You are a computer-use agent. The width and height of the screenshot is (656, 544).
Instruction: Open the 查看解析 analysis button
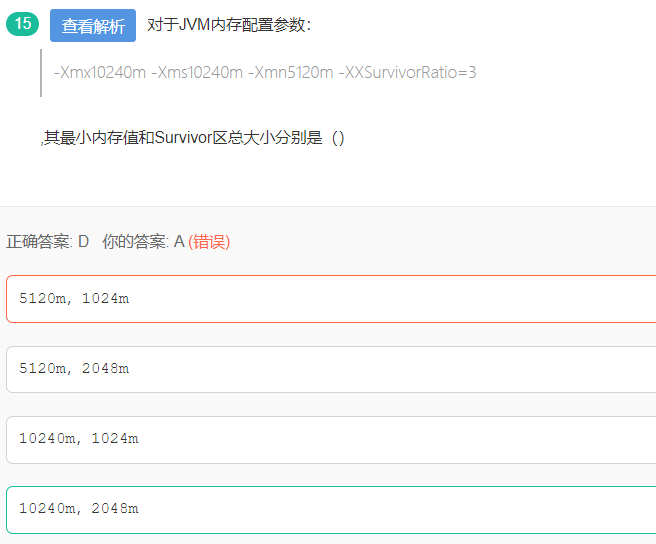(93, 26)
